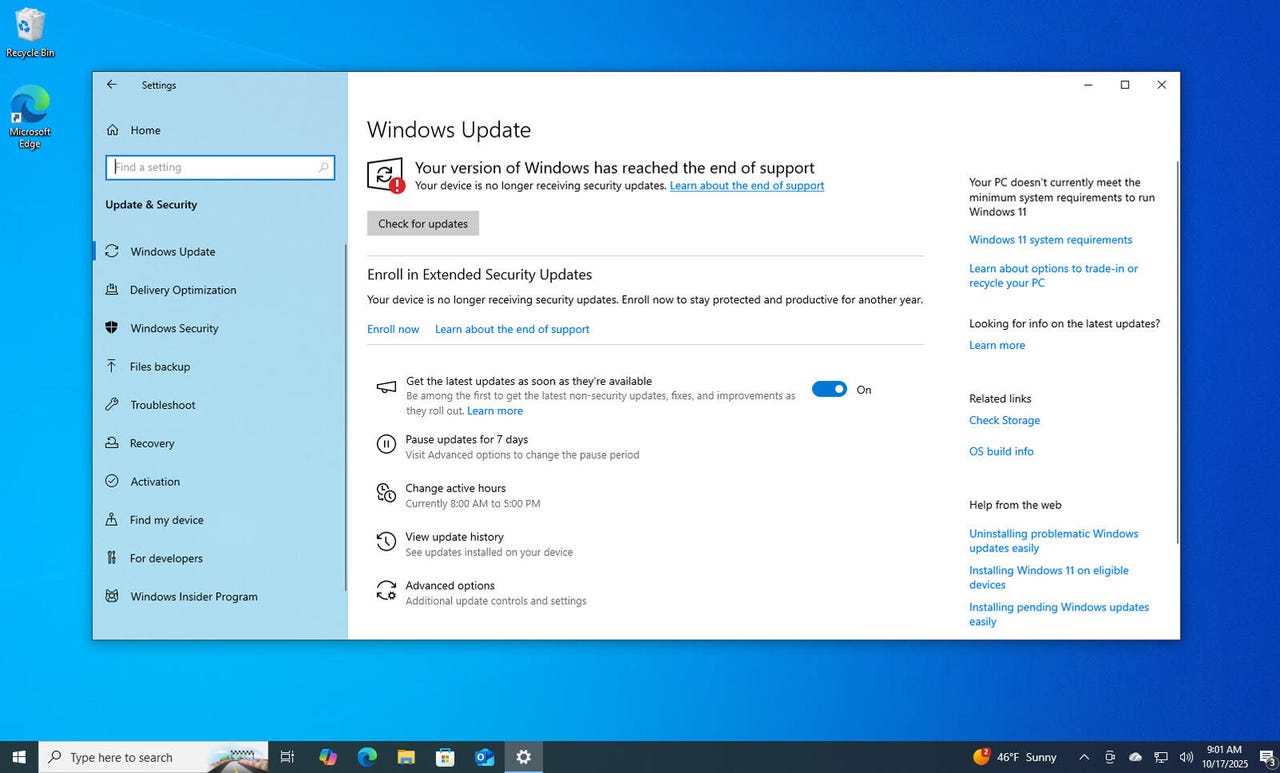
Task: Click the Enroll now link
Action: click(x=393, y=328)
